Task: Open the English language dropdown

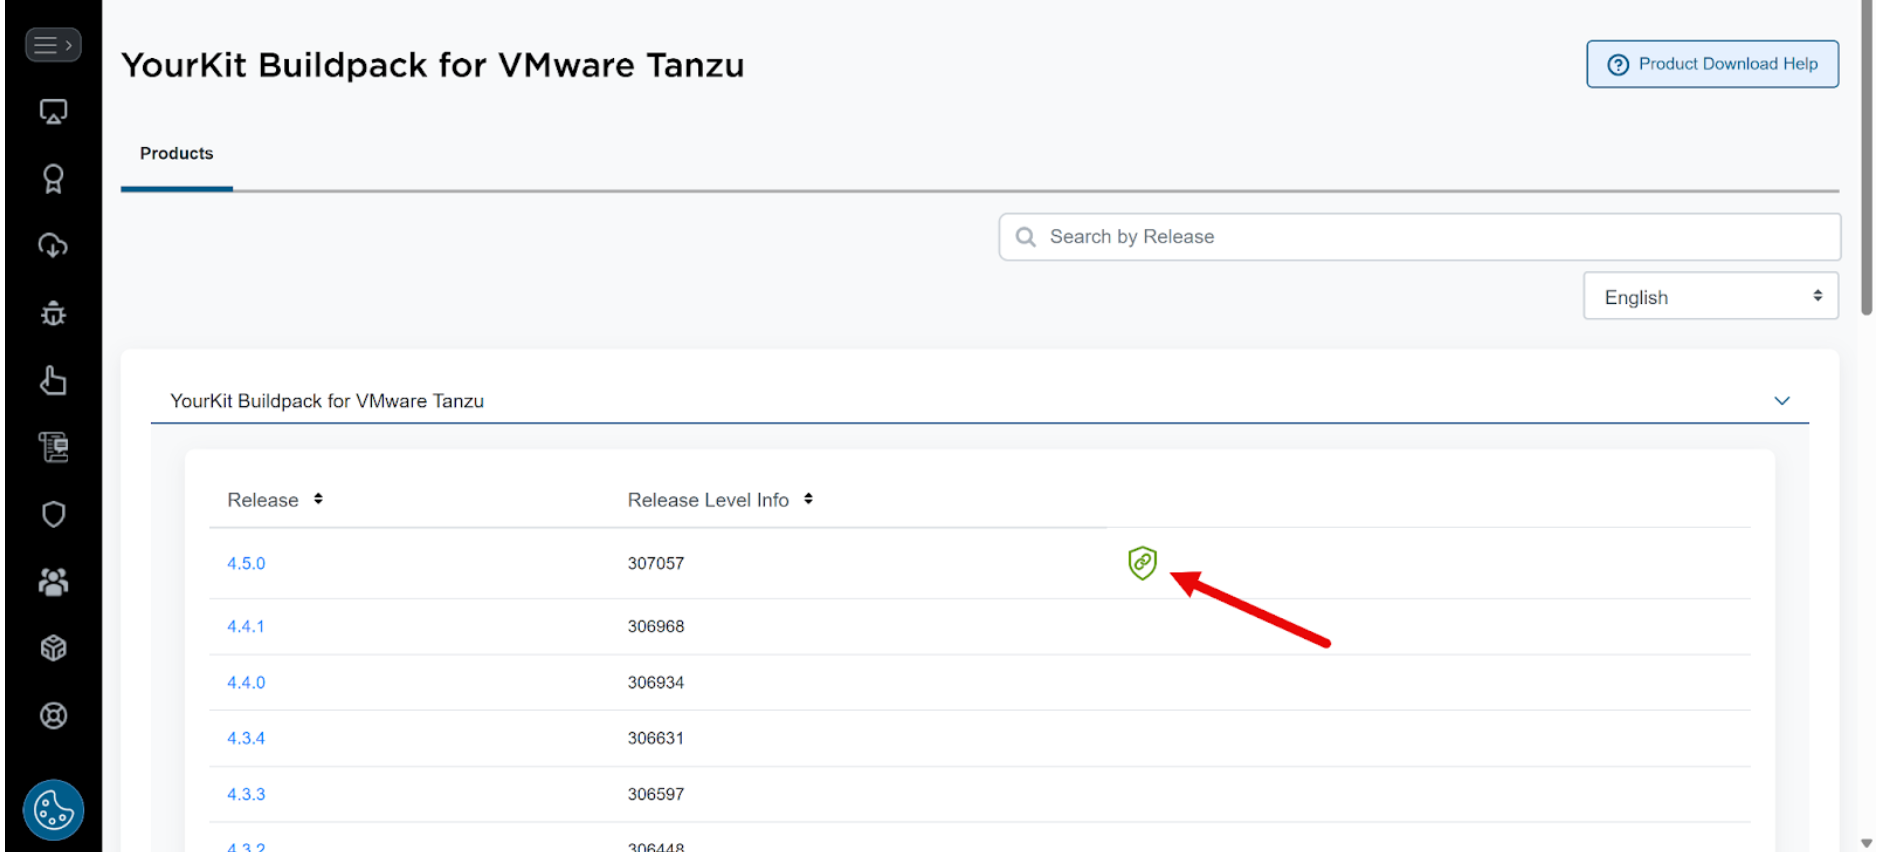Action: click(1710, 297)
